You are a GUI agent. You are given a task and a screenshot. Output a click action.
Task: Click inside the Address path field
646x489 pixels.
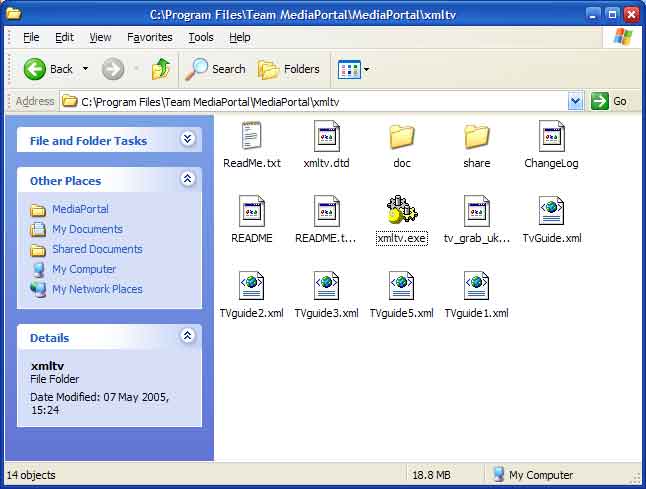click(x=321, y=101)
